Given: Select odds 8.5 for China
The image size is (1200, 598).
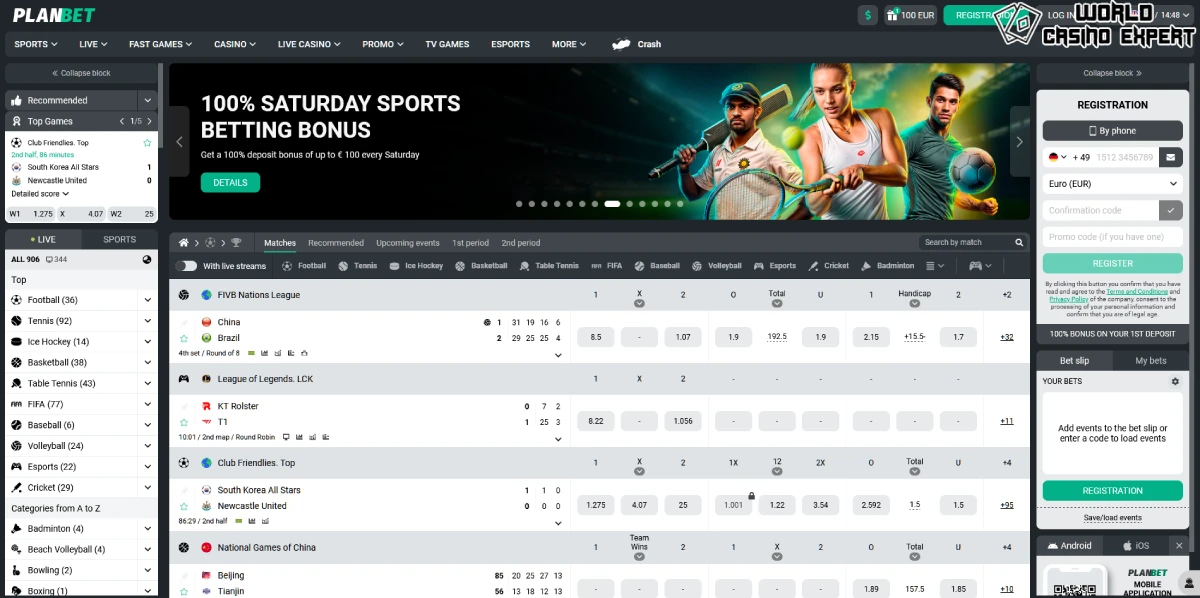Looking at the screenshot, I should (x=596, y=337).
